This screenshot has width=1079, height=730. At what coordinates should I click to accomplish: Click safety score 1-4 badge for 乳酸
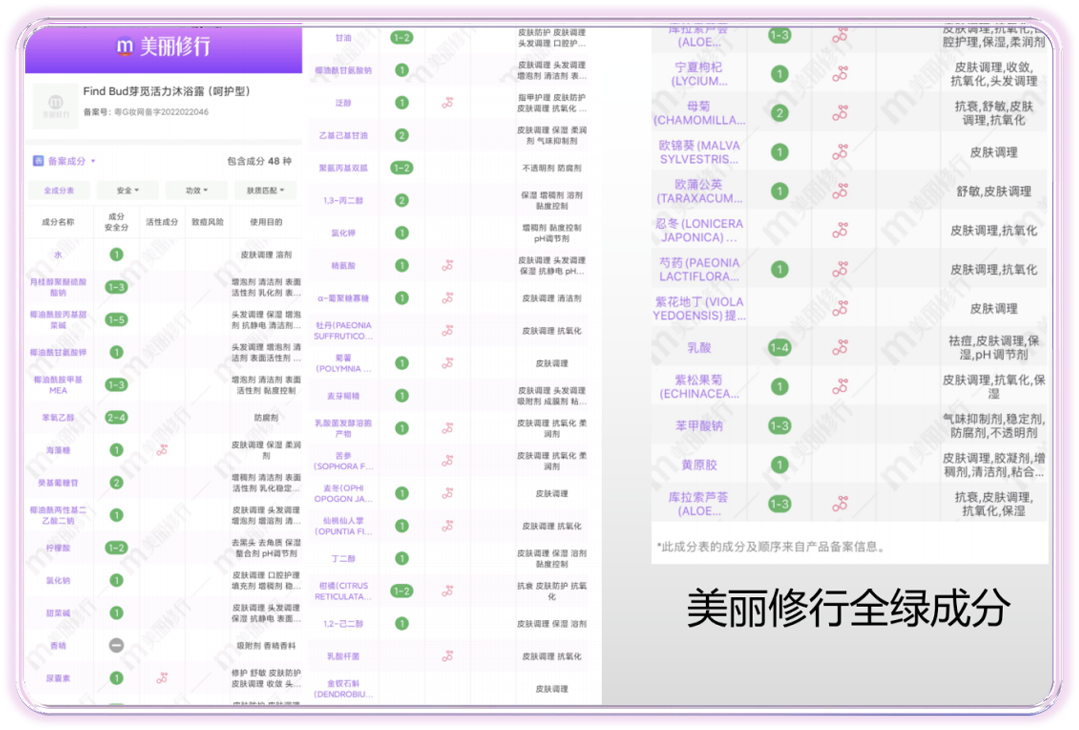[779, 347]
